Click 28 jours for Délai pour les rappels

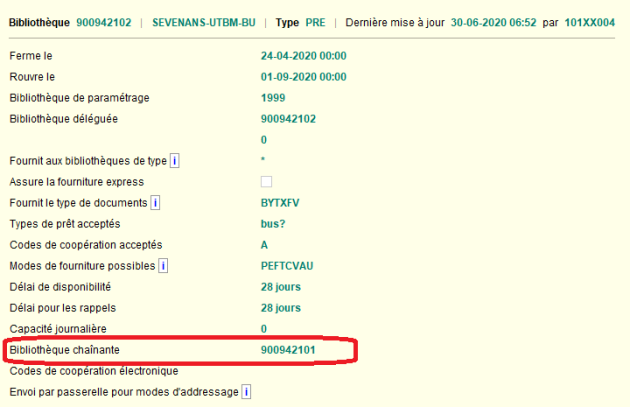tap(281, 308)
